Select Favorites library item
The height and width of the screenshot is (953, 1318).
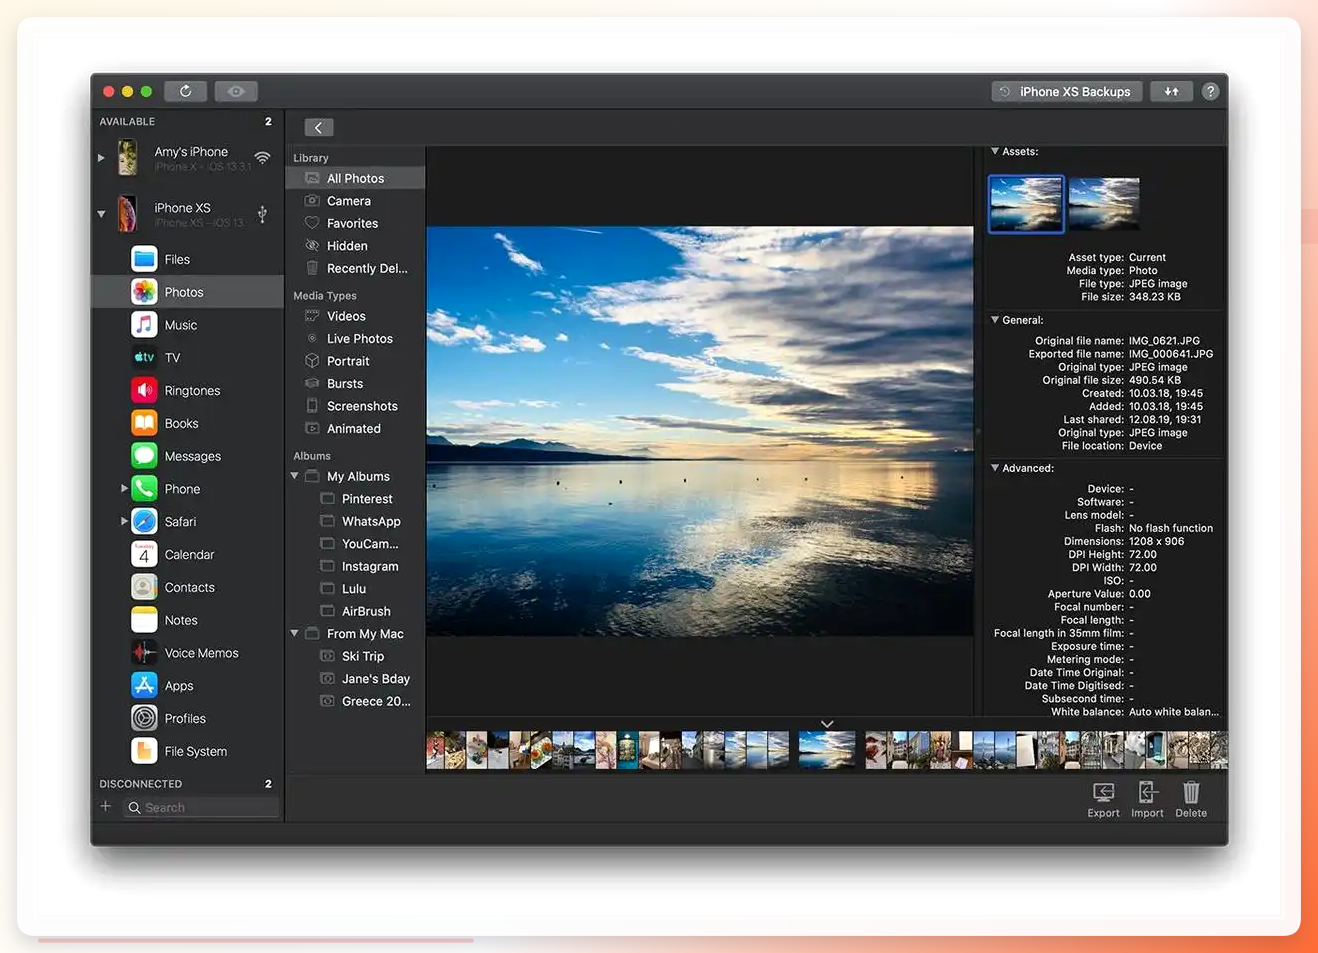tap(355, 223)
